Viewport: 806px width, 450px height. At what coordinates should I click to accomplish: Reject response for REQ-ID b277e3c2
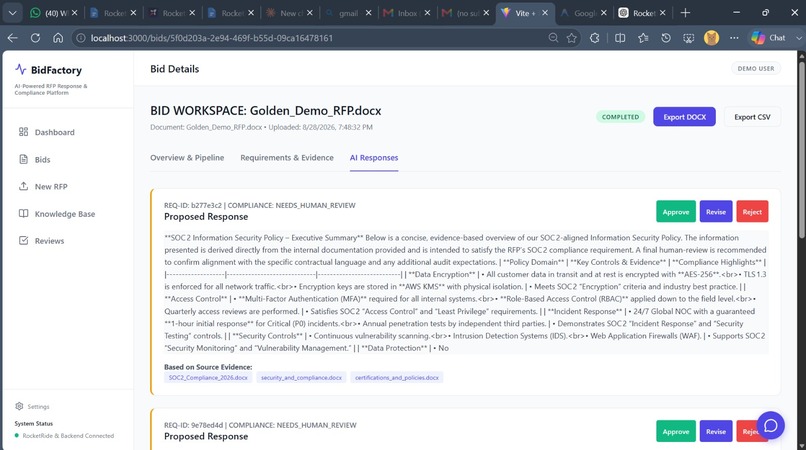(x=752, y=212)
